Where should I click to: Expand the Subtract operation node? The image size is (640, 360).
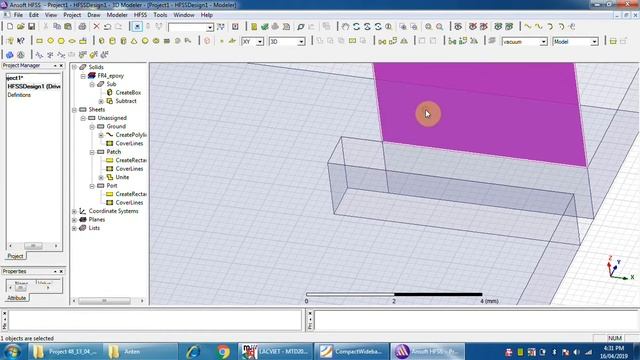coord(101,101)
